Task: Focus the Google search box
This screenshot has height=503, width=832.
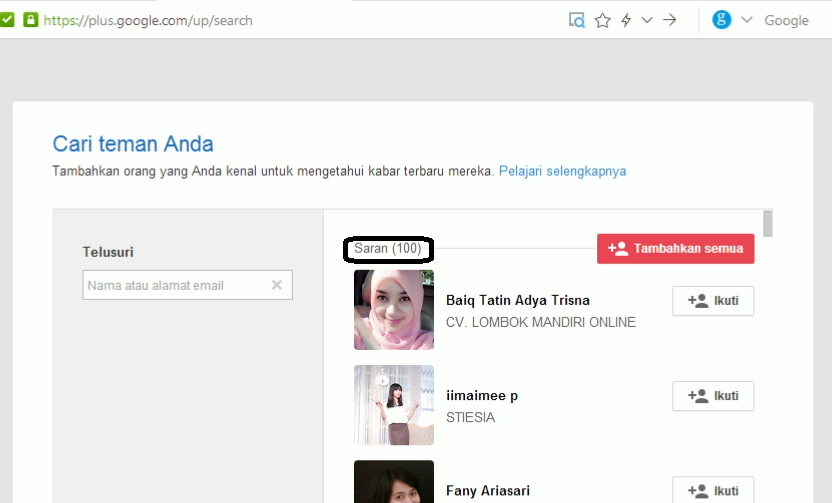Action: pos(786,20)
